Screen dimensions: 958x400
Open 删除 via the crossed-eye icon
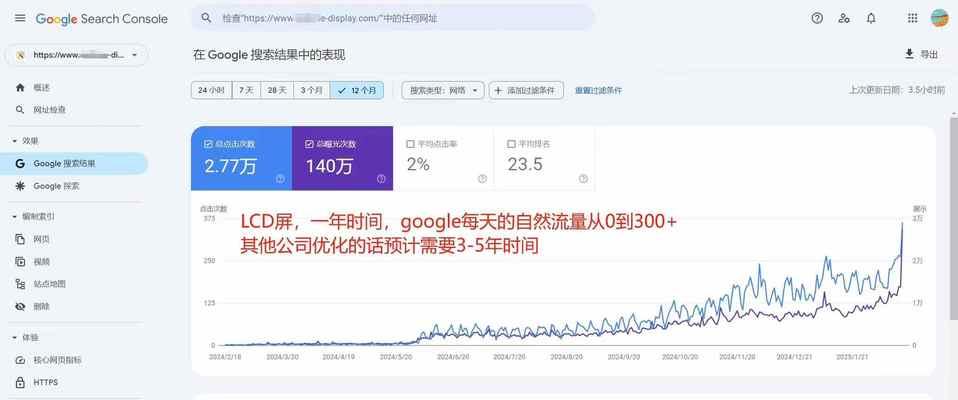click(x=20, y=307)
